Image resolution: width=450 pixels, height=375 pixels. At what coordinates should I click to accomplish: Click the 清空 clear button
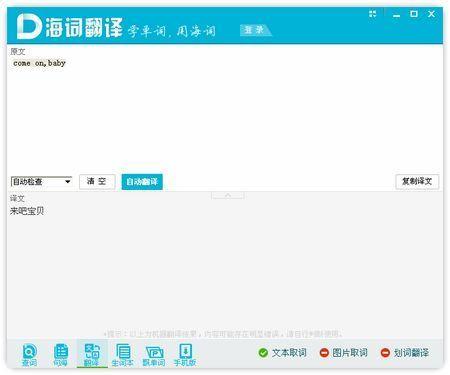(97, 182)
